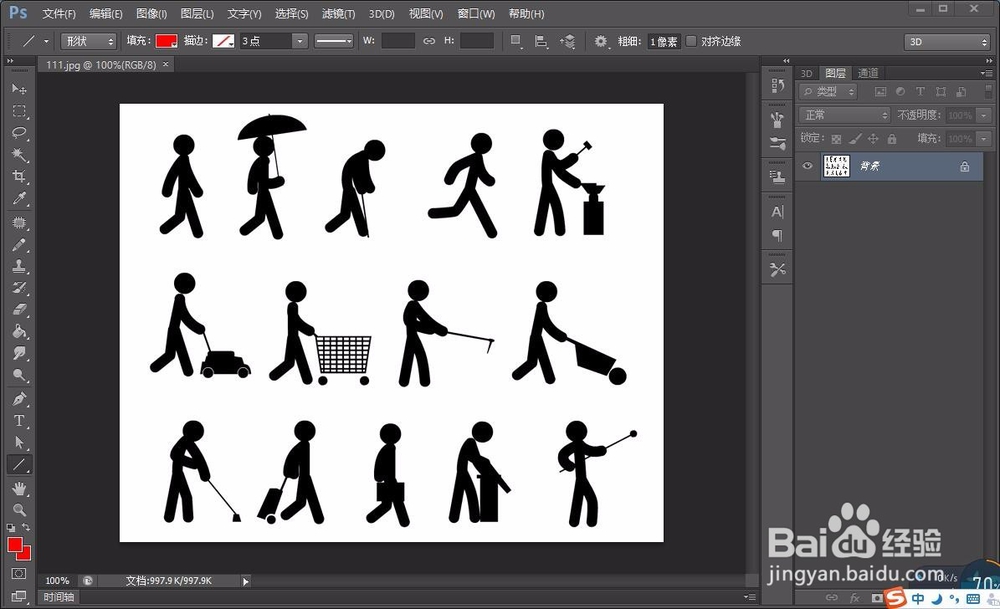Viewport: 1000px width, 609px height.
Task: Open the layer 填充 percentage dropdown arrow
Action: pos(984,138)
